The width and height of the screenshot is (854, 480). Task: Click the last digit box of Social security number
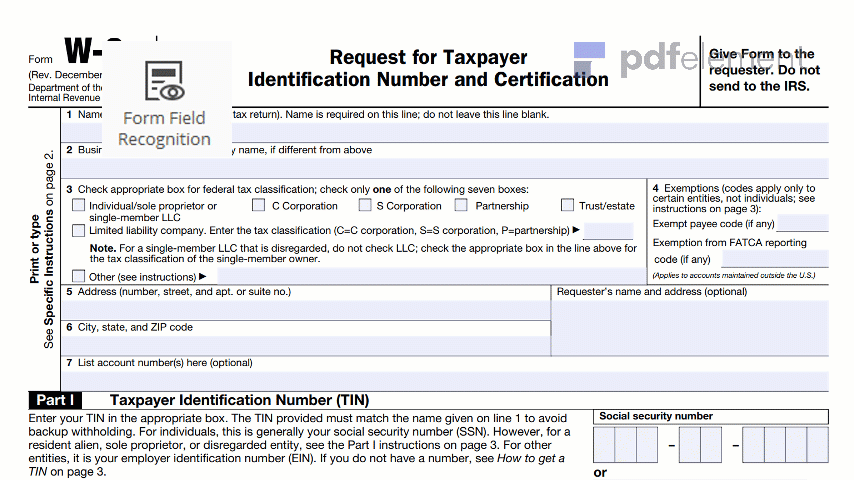(x=818, y=445)
